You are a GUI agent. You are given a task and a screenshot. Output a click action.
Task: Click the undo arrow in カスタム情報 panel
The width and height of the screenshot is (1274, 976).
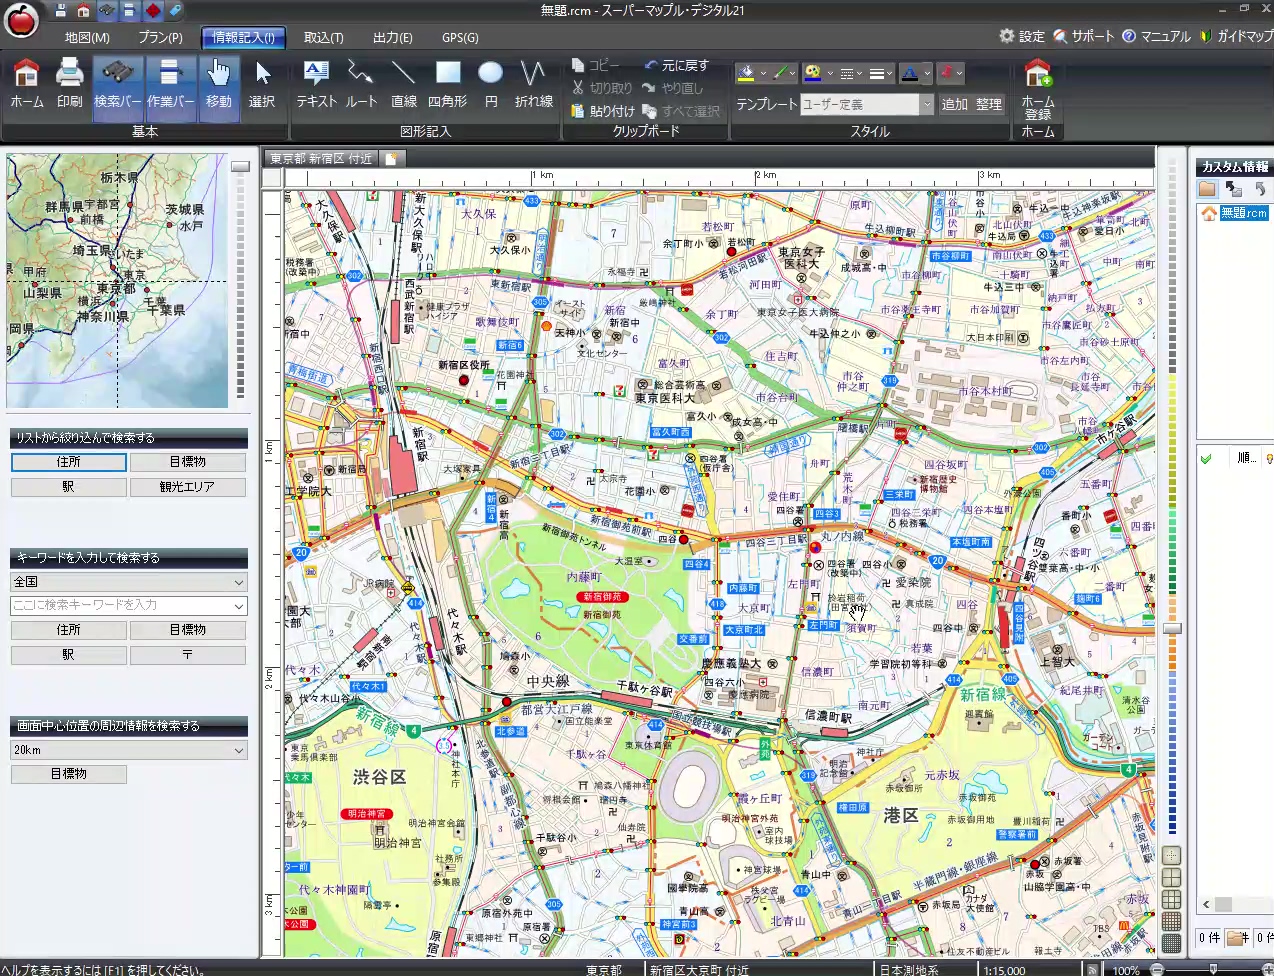(x=1260, y=189)
